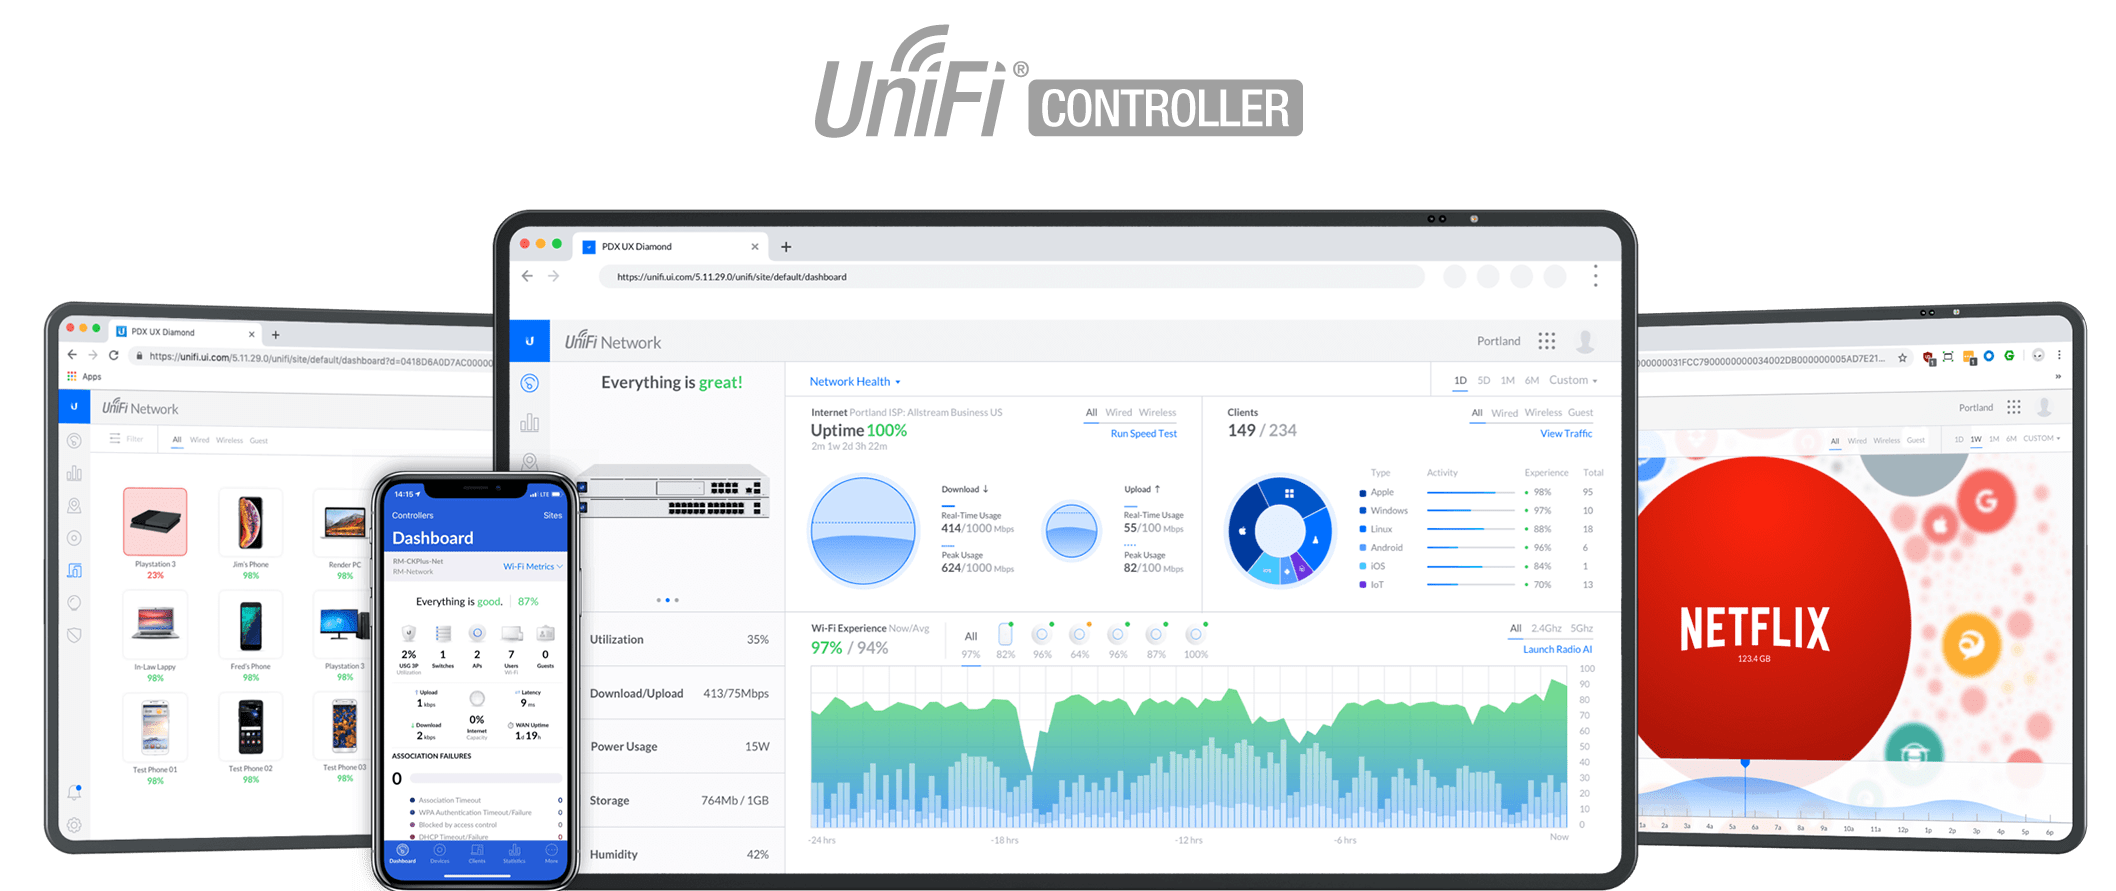Select the 1D time range in center window
Image resolution: width=2116 pixels, height=891 pixels.
1460,380
